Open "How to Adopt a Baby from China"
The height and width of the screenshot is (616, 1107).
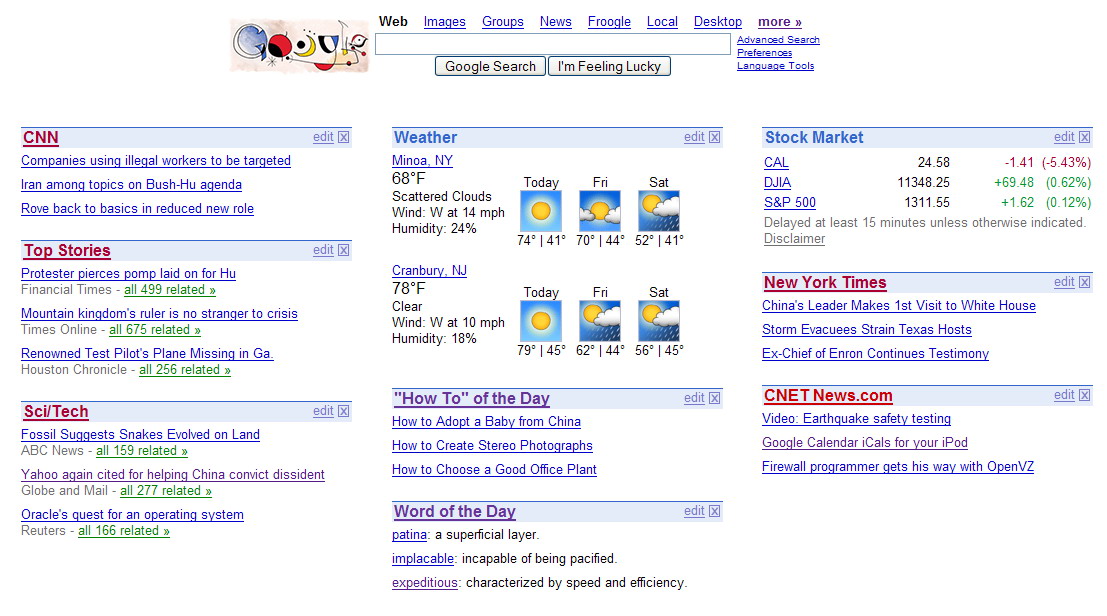(486, 422)
